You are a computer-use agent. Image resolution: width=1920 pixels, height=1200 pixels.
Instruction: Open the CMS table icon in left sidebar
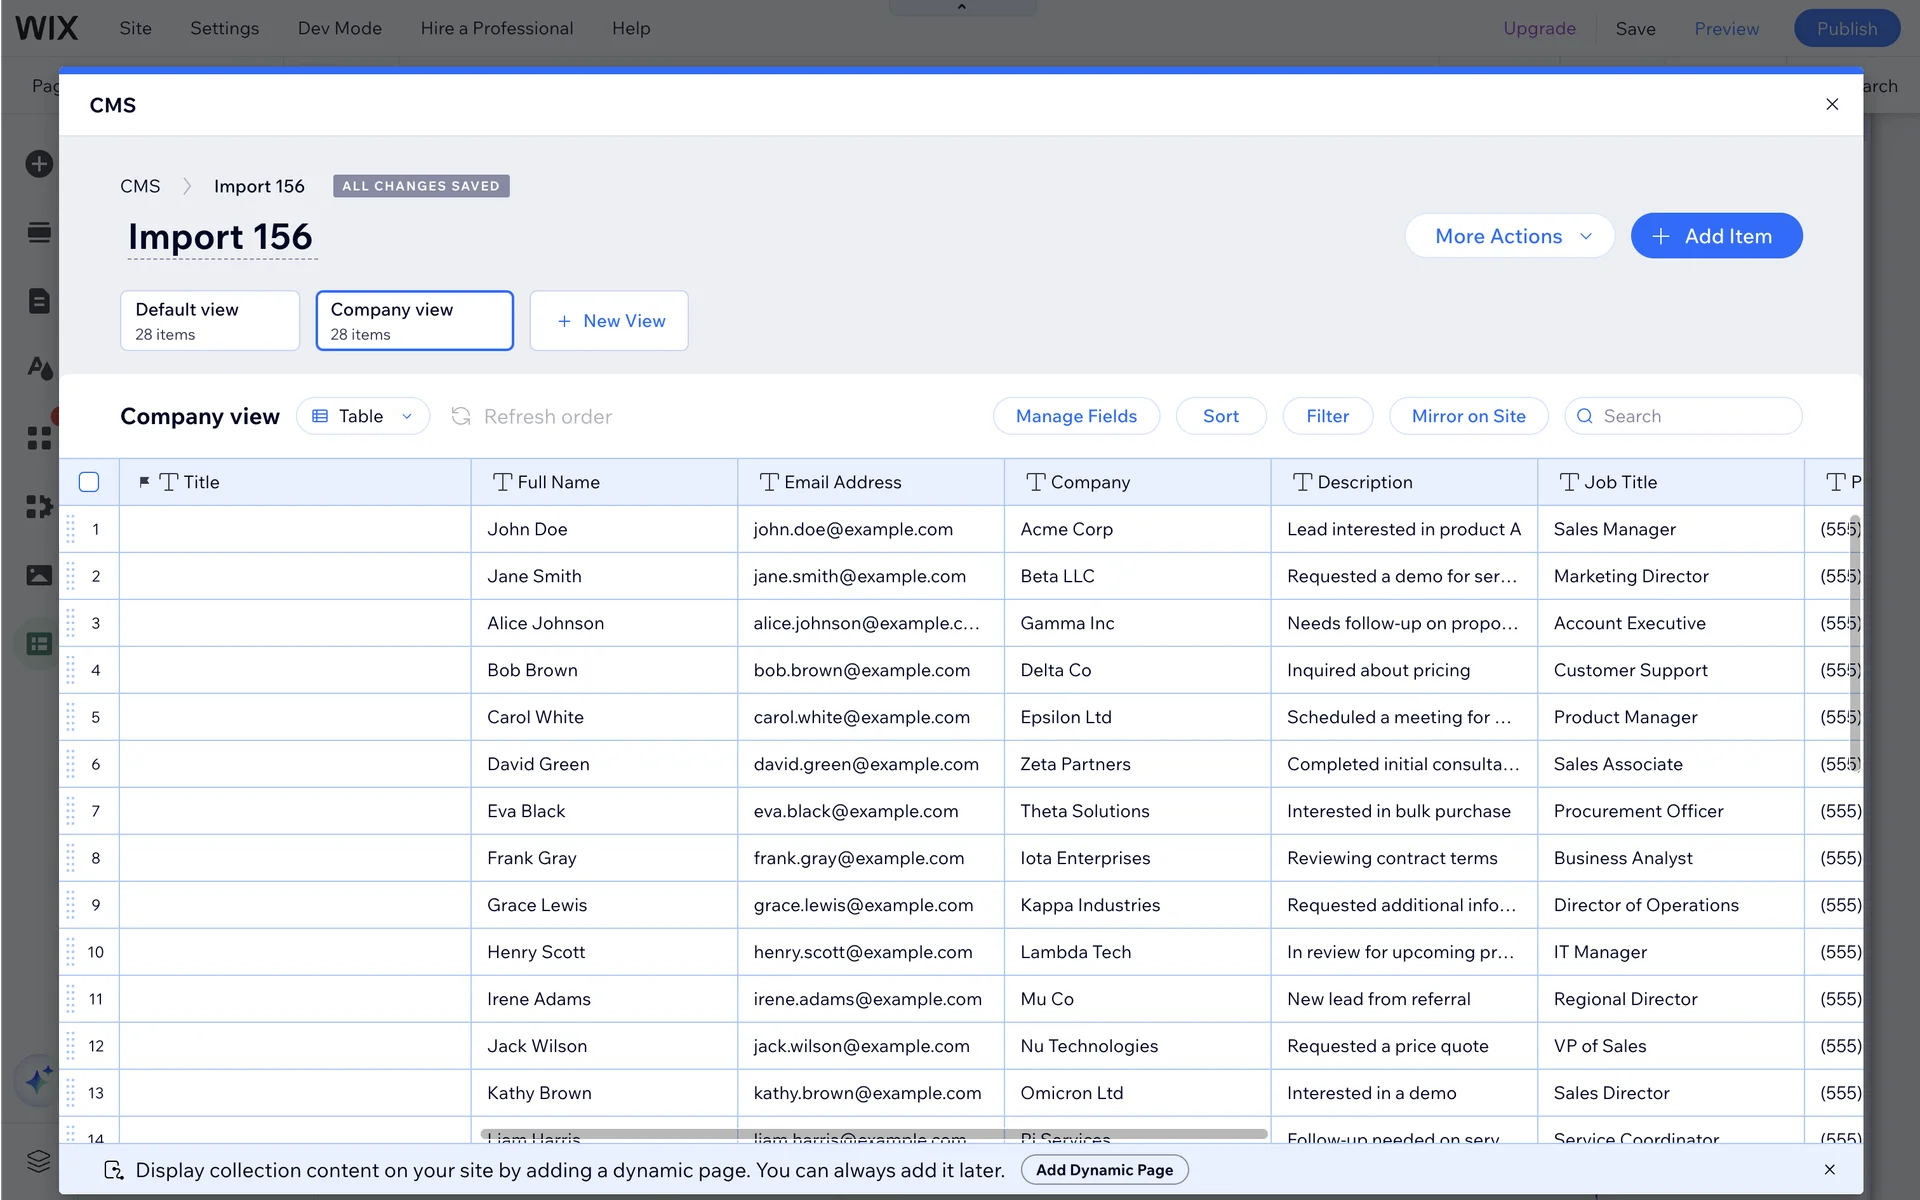pos(39,644)
